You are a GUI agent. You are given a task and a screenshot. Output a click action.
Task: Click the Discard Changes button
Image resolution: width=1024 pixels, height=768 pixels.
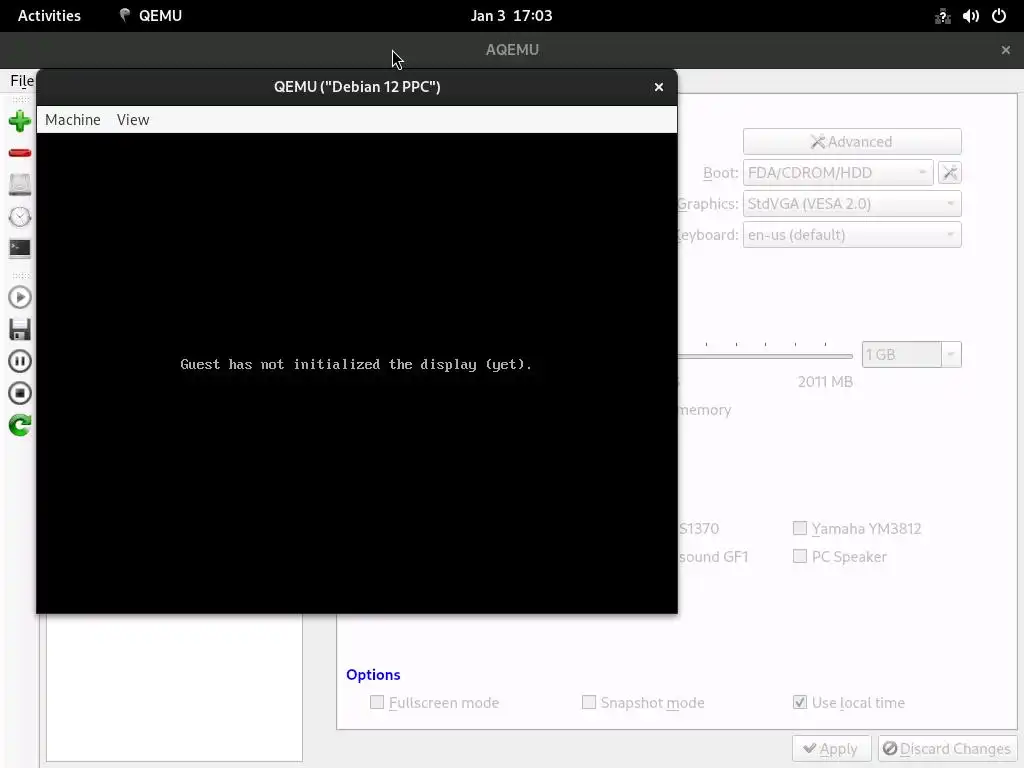pyautogui.click(x=948, y=748)
